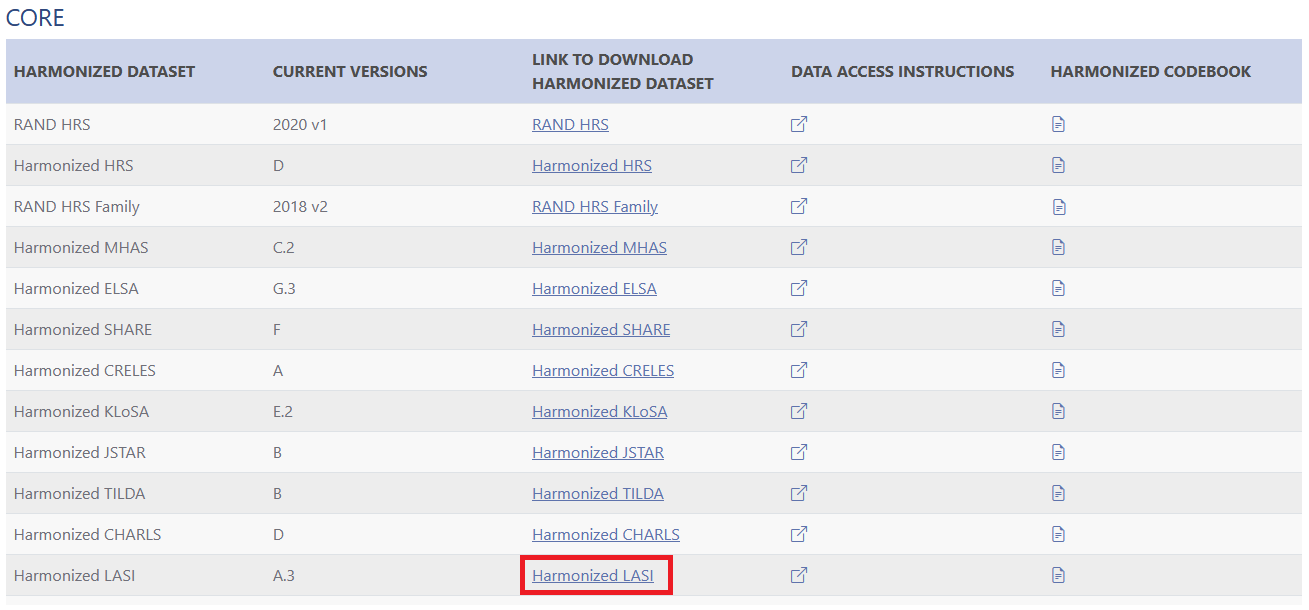Click the Link to Download column header
Screen dimensions: 1309x610
click(x=622, y=72)
